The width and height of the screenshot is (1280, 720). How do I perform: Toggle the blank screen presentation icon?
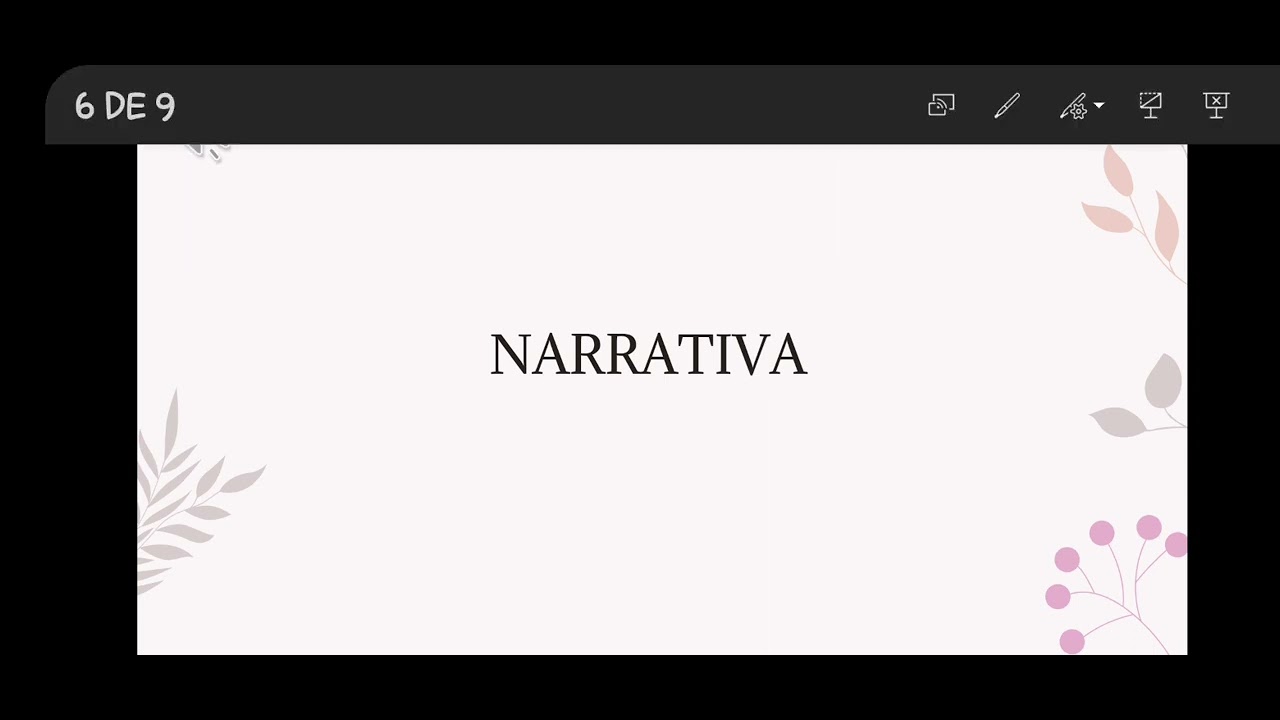(x=1151, y=105)
